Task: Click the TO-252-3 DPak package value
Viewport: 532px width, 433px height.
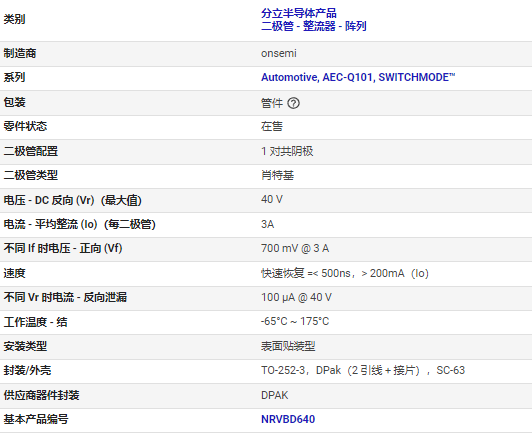Action: coord(363,371)
